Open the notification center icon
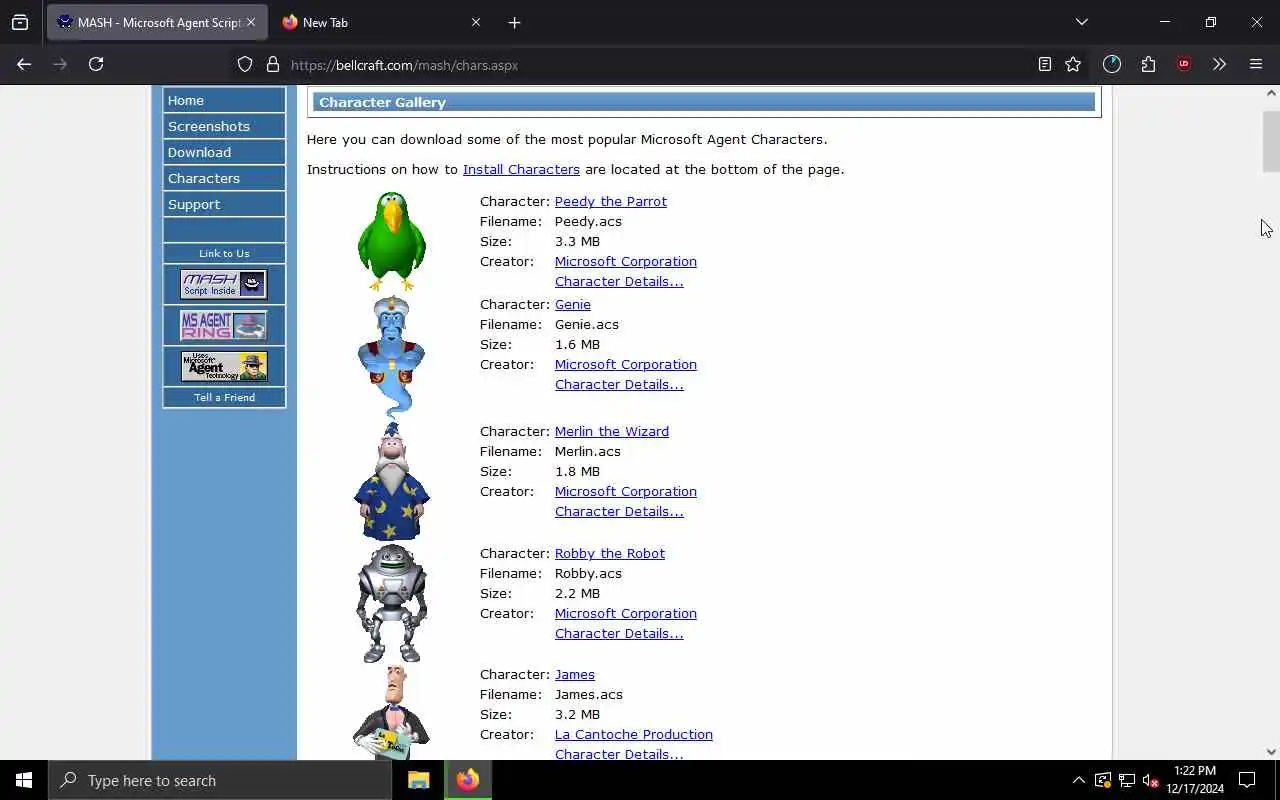 tap(1247, 780)
